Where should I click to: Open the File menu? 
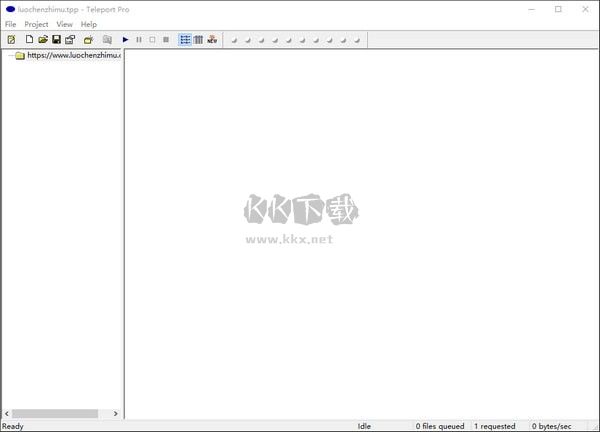pyautogui.click(x=11, y=24)
